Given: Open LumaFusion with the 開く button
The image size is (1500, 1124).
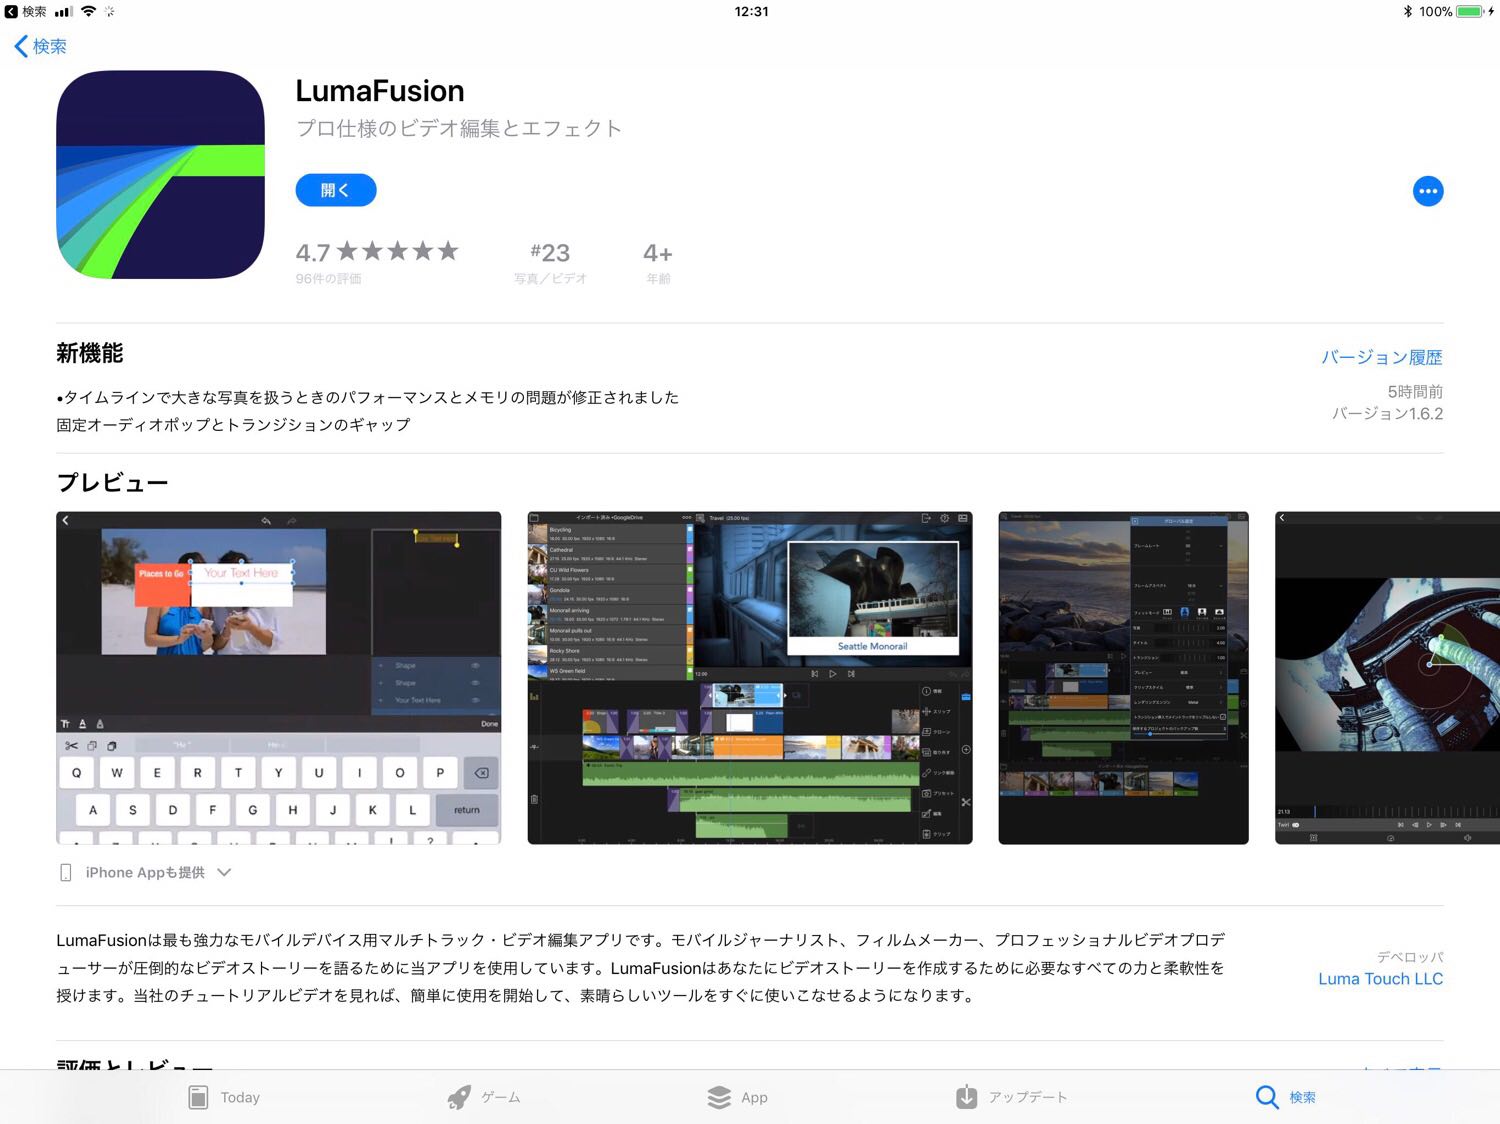Looking at the screenshot, I should (x=336, y=190).
